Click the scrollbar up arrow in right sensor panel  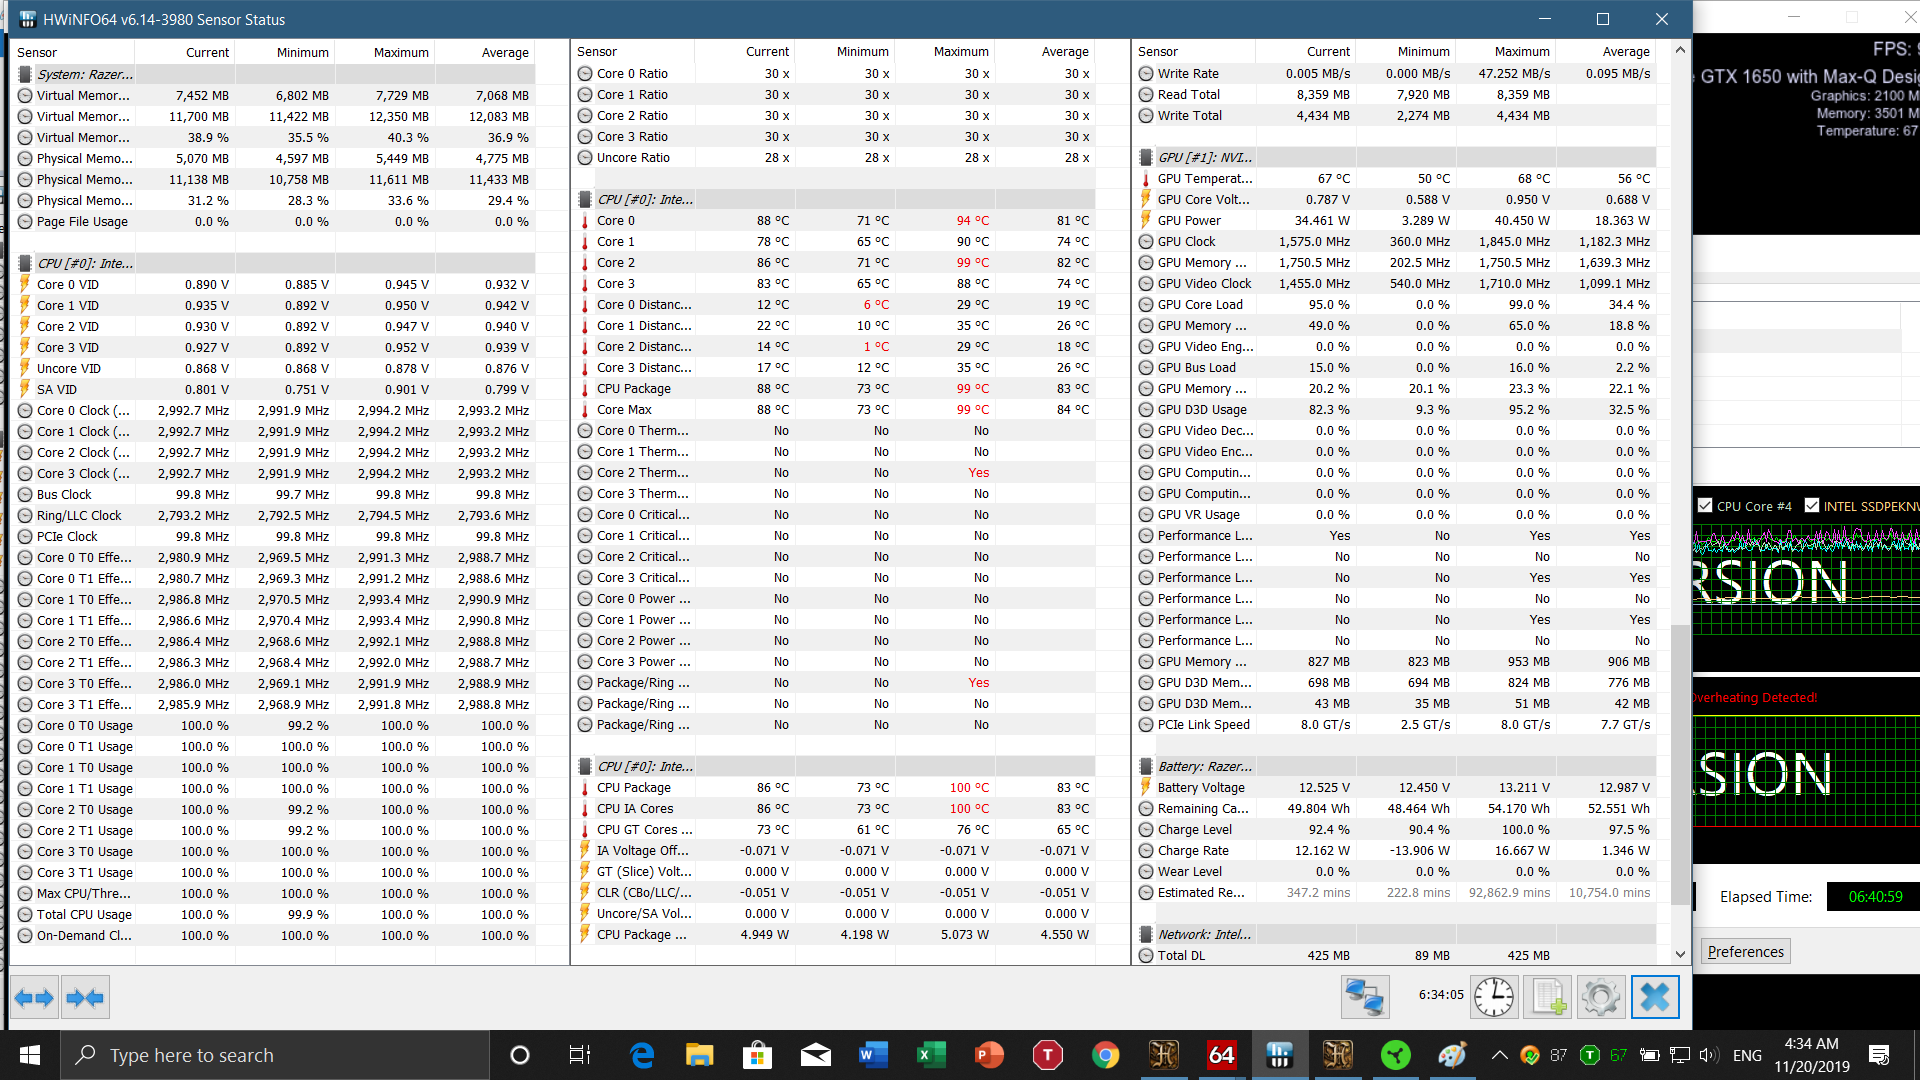tap(1680, 50)
